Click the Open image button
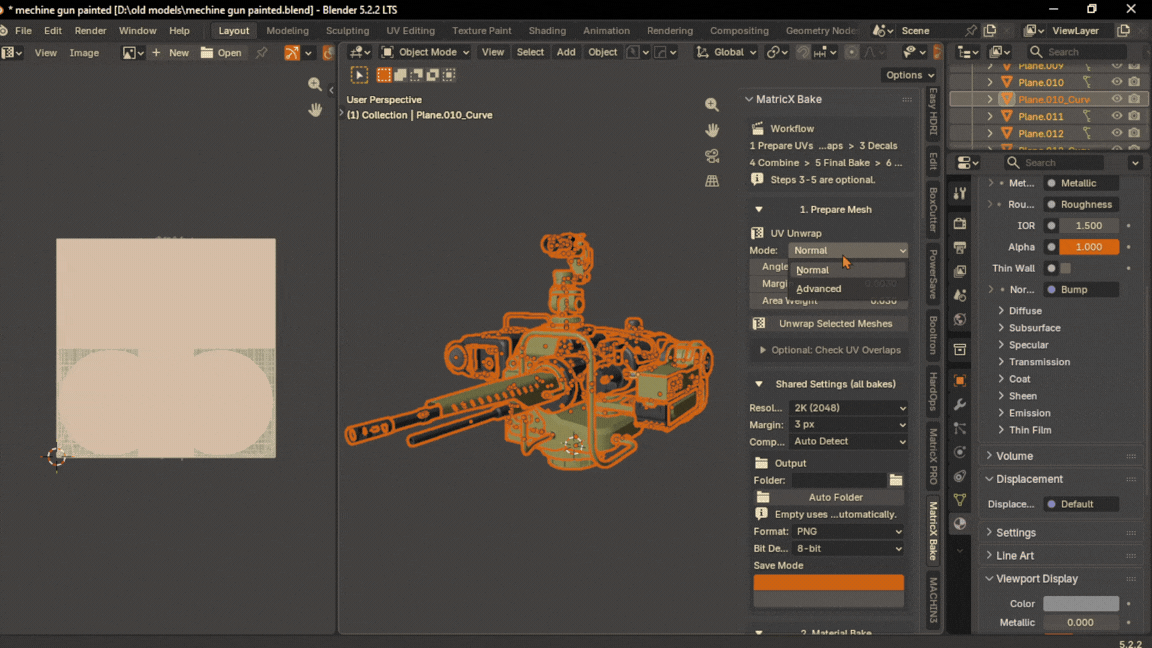The width and height of the screenshot is (1152, 648). point(221,53)
